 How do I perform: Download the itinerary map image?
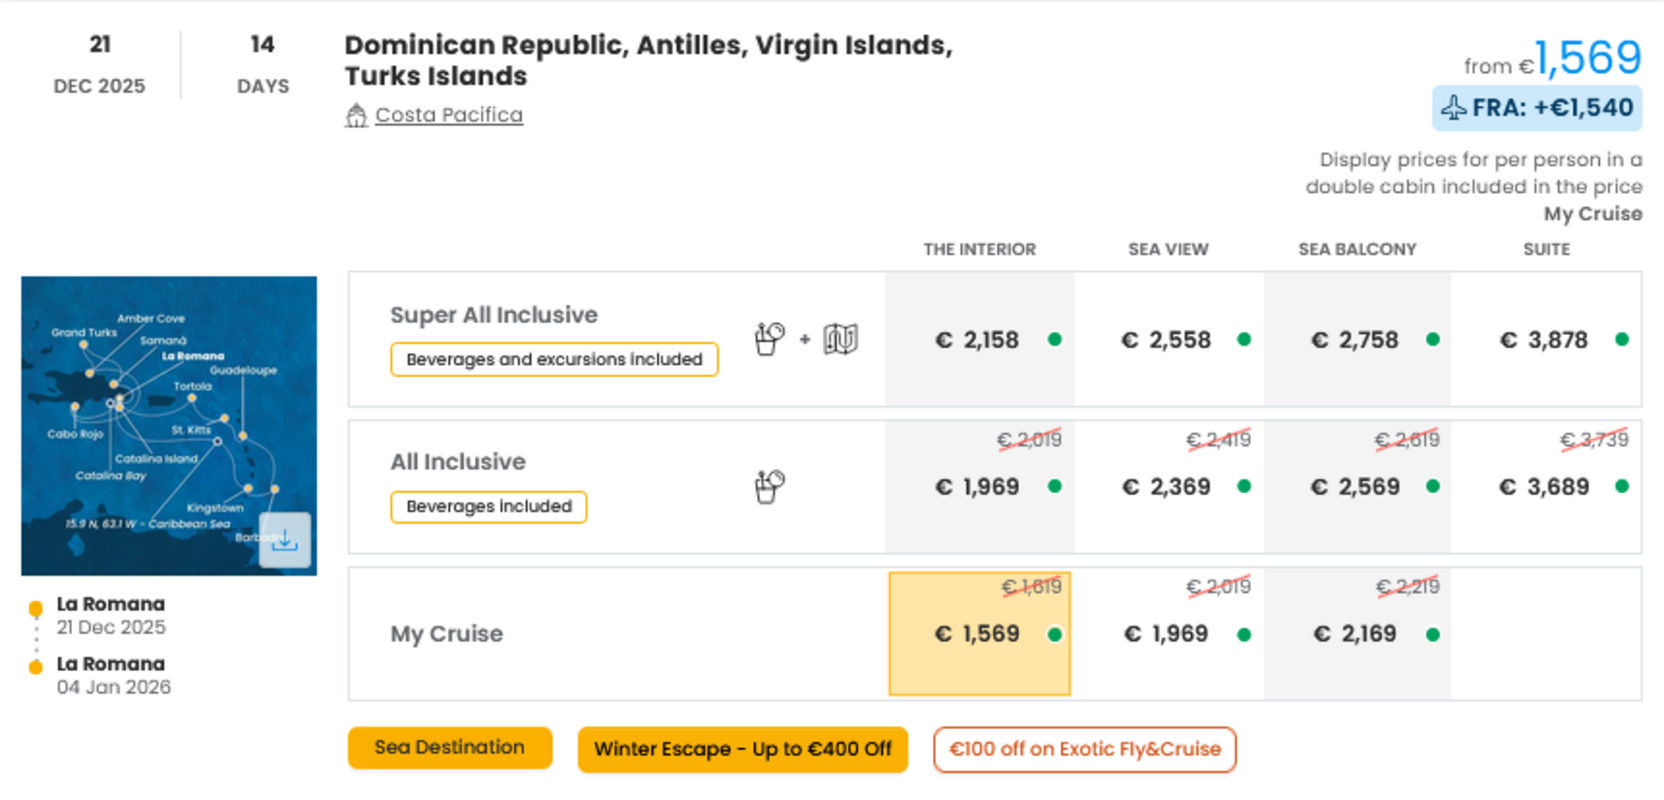[285, 540]
